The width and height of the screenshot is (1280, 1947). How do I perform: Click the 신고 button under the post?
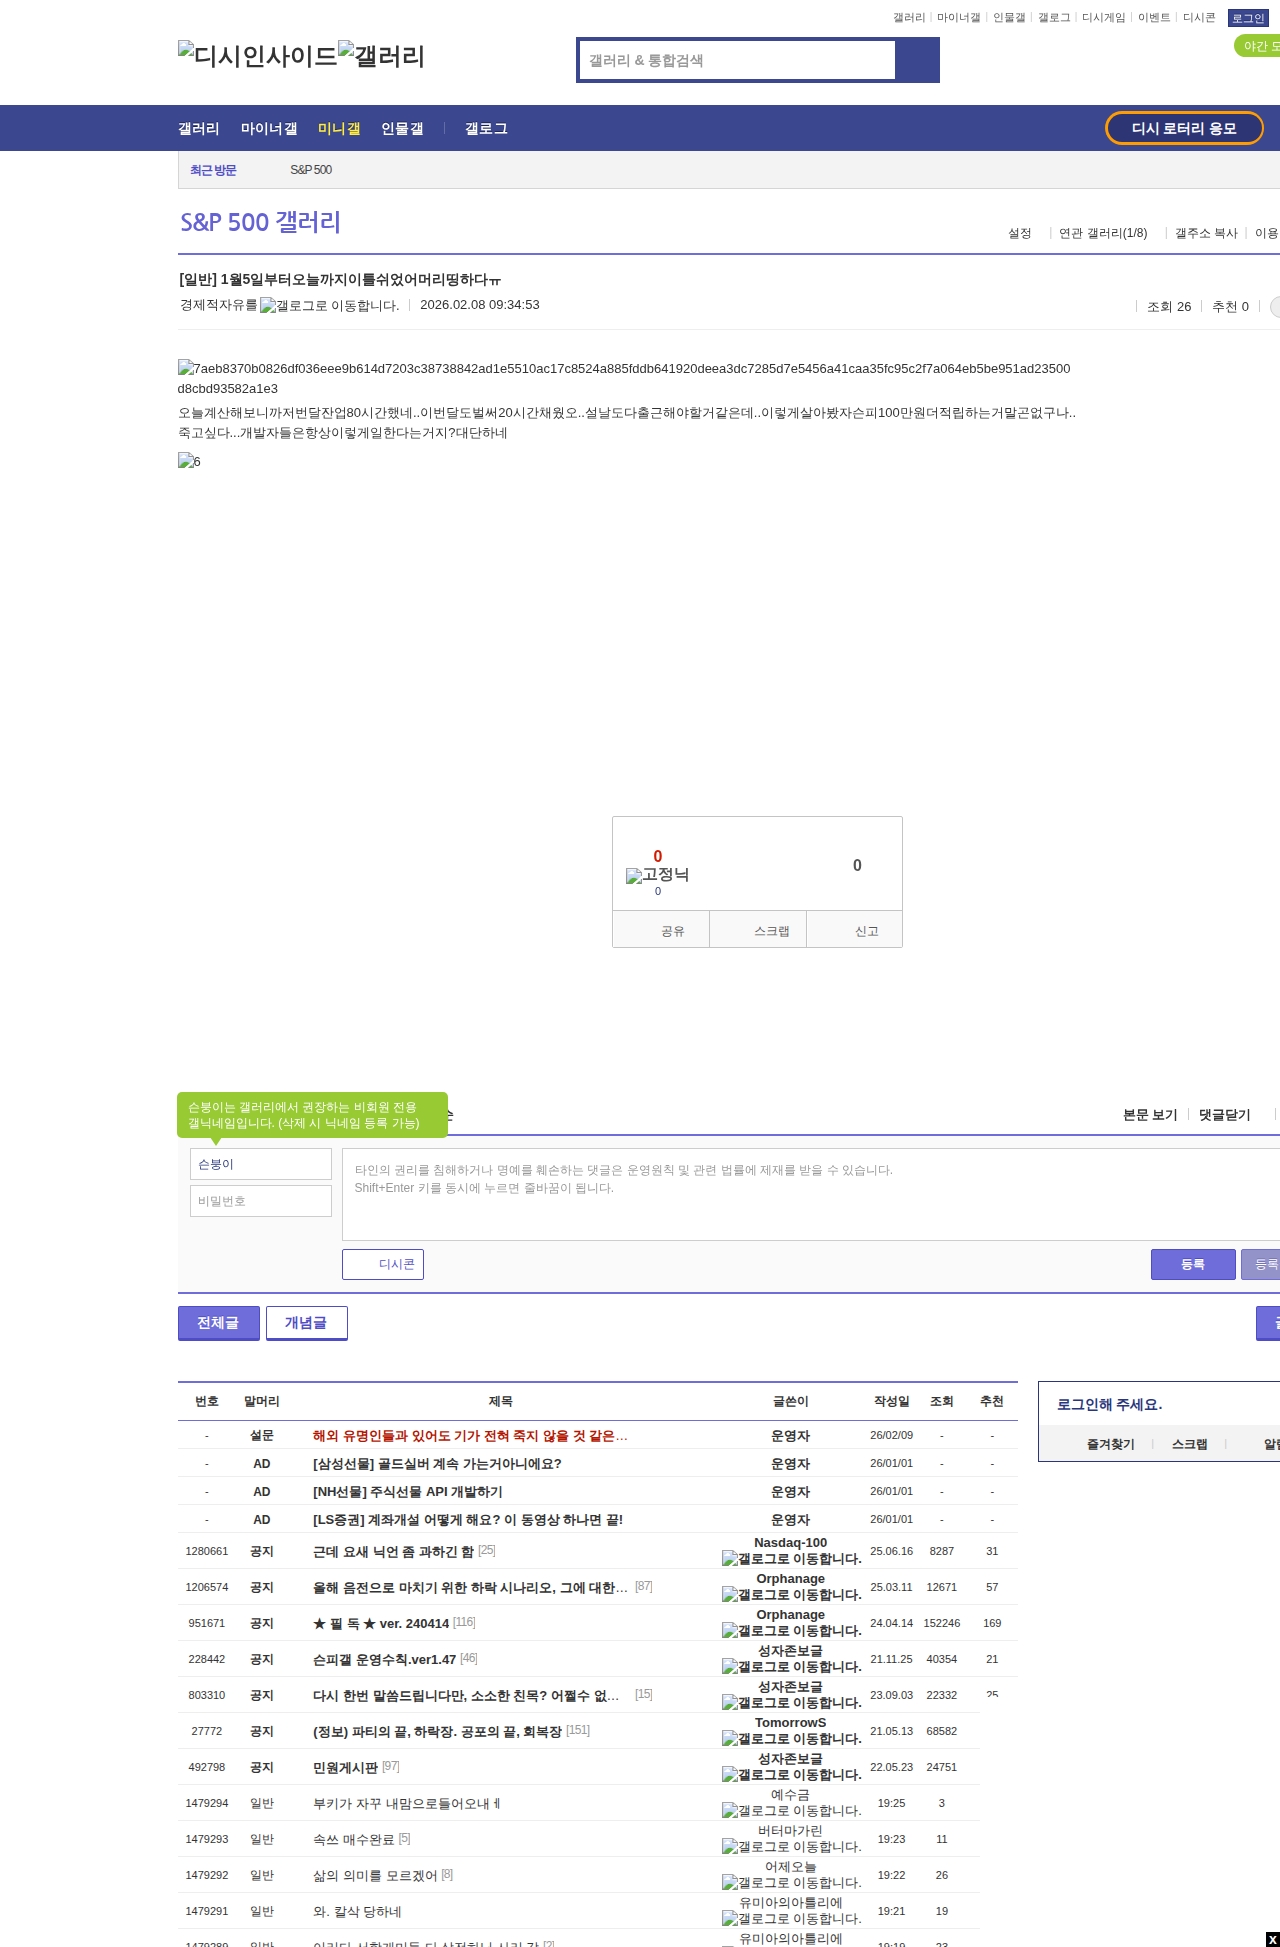[x=855, y=930]
